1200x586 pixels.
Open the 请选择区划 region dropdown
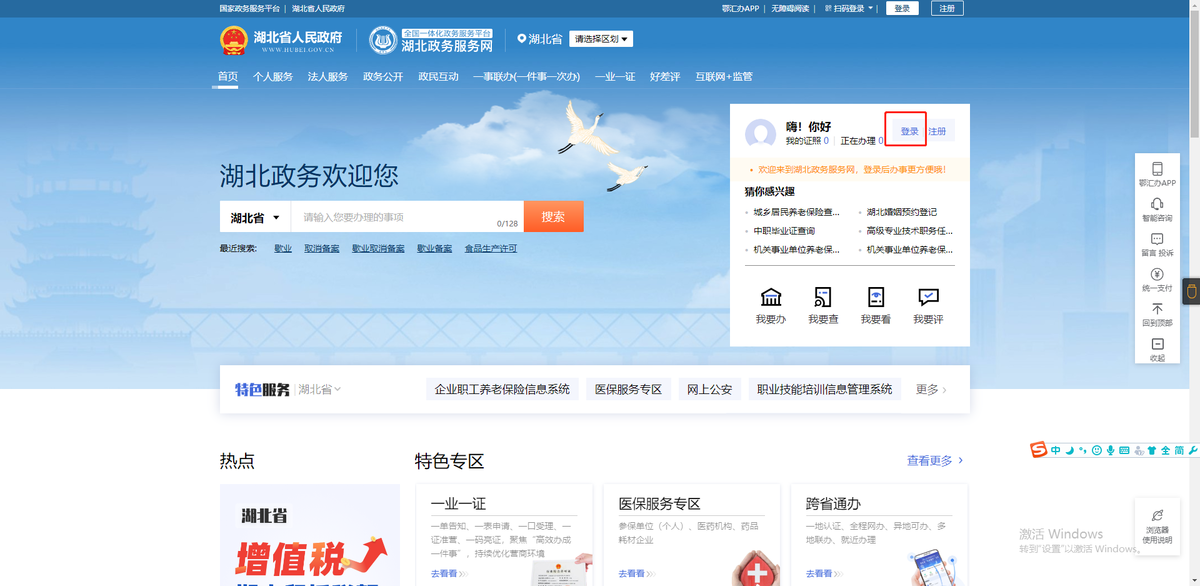pyautogui.click(x=601, y=39)
